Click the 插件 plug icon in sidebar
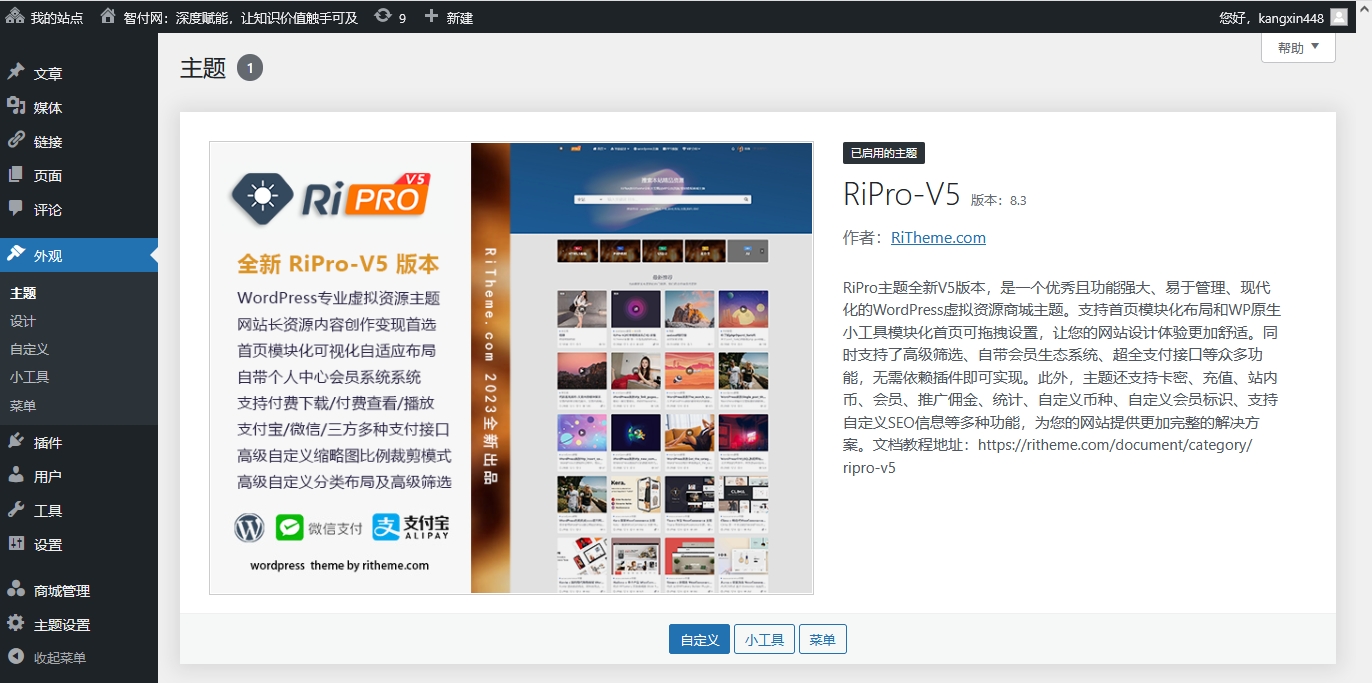 (16, 441)
